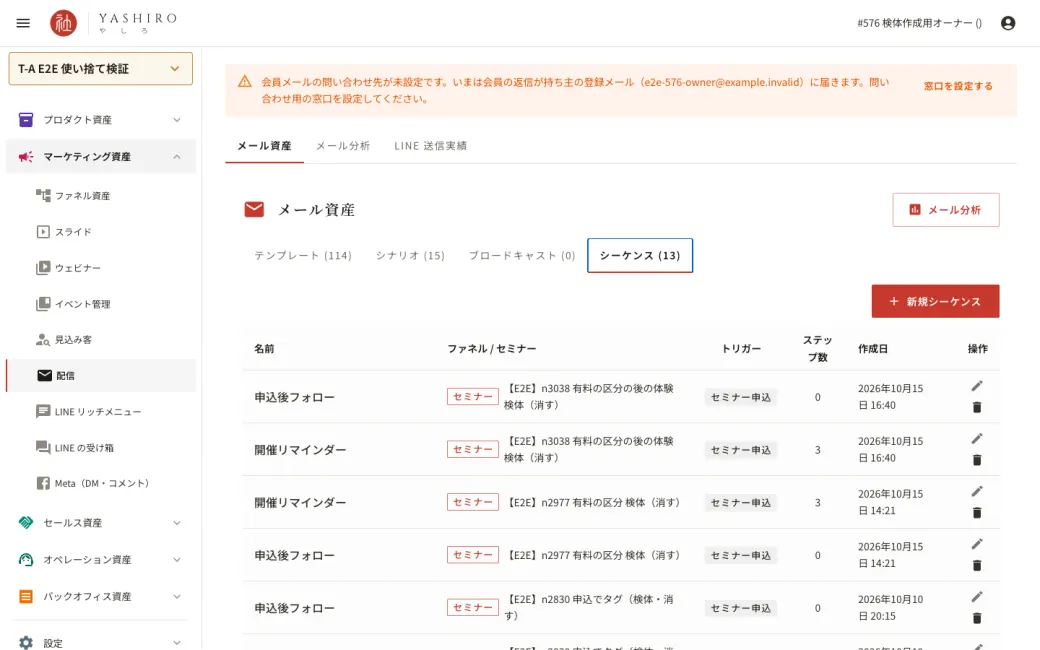1040x650 pixels.
Task: Click the 2026年10月10日 20:15 date cell
Action: point(890,608)
